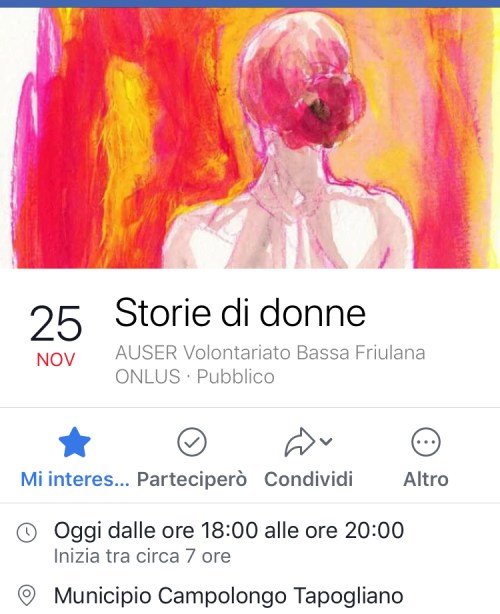Select the 'Altro' label
The image size is (500, 614).
[426, 479]
